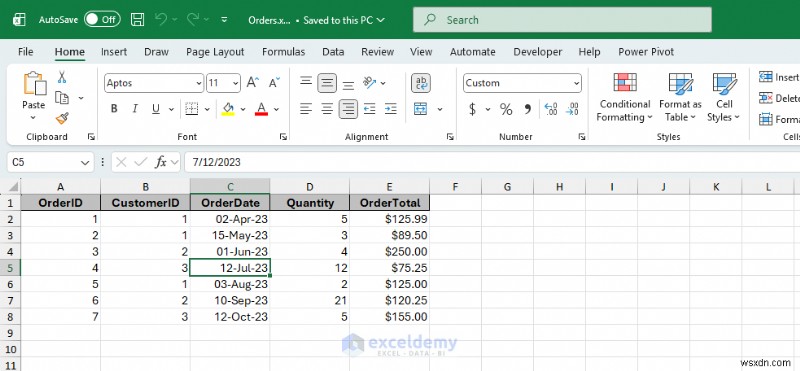Switch to the Data tab
This screenshot has width=800, height=371.
pyautogui.click(x=333, y=52)
